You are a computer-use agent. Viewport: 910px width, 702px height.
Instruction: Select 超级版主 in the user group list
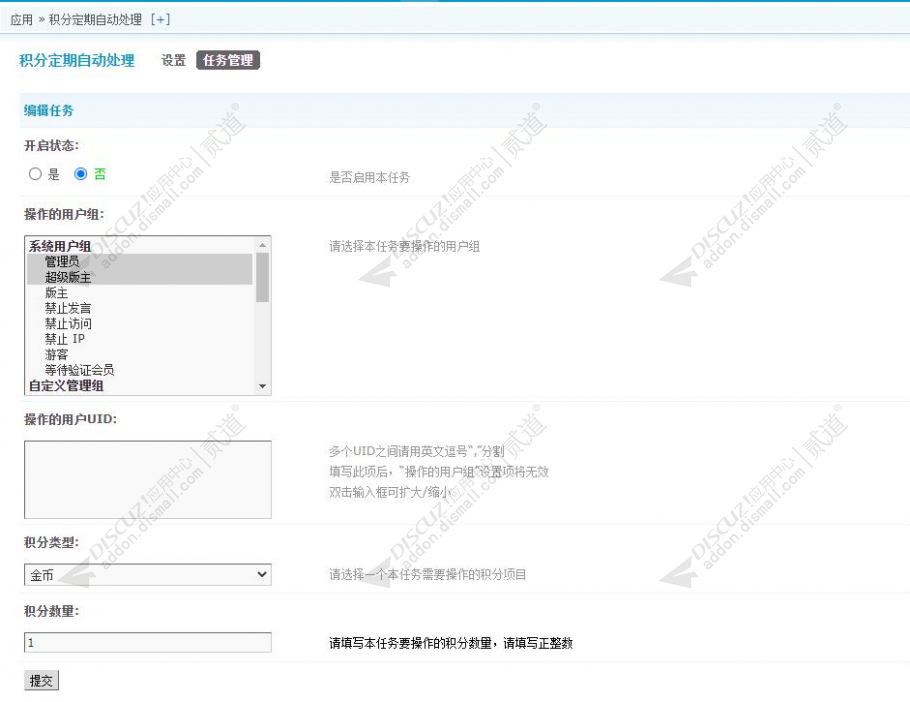[x=139, y=277]
